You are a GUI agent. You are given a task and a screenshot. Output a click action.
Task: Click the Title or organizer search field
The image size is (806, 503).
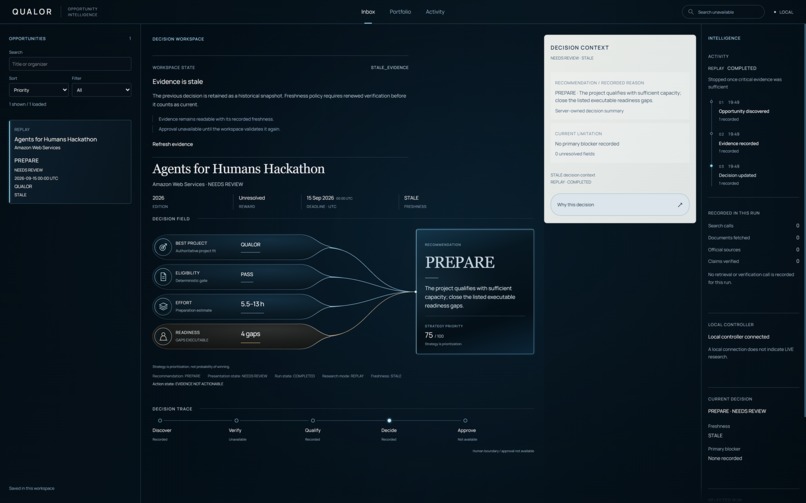pos(70,64)
